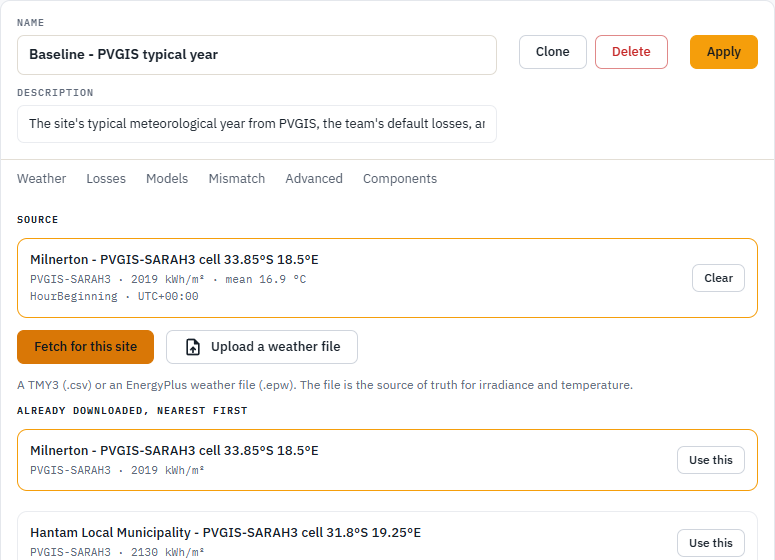Click the NAME field label
This screenshot has height=560, width=775.
pyautogui.click(x=31, y=23)
